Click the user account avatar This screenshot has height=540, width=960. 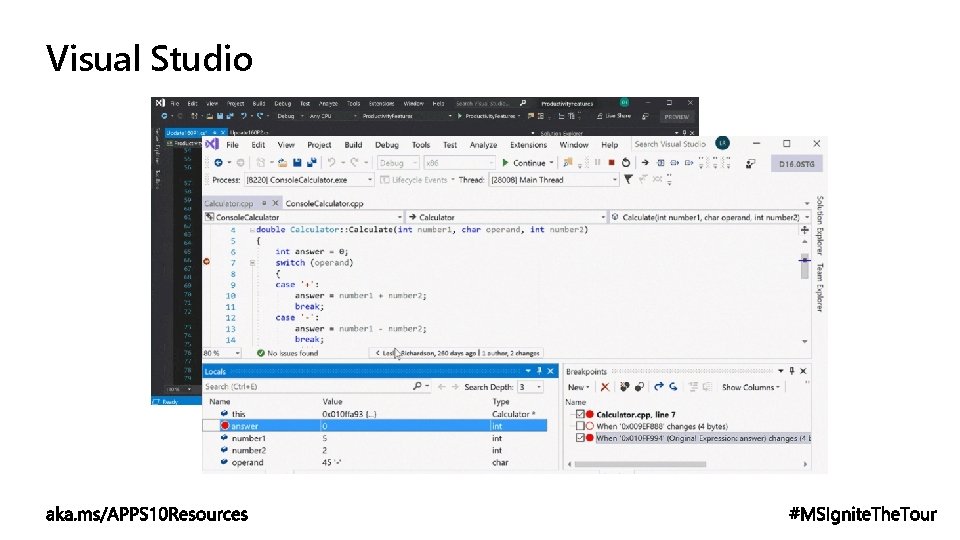[x=722, y=143]
